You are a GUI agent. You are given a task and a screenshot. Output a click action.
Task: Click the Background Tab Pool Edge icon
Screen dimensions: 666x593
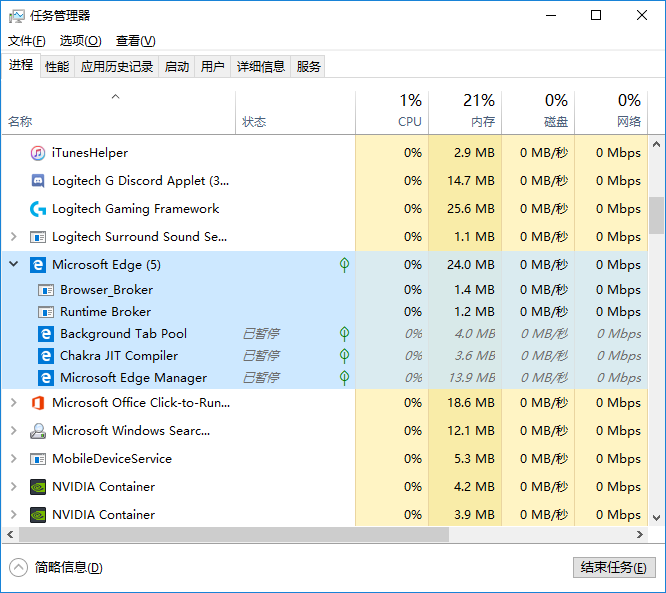(46, 334)
